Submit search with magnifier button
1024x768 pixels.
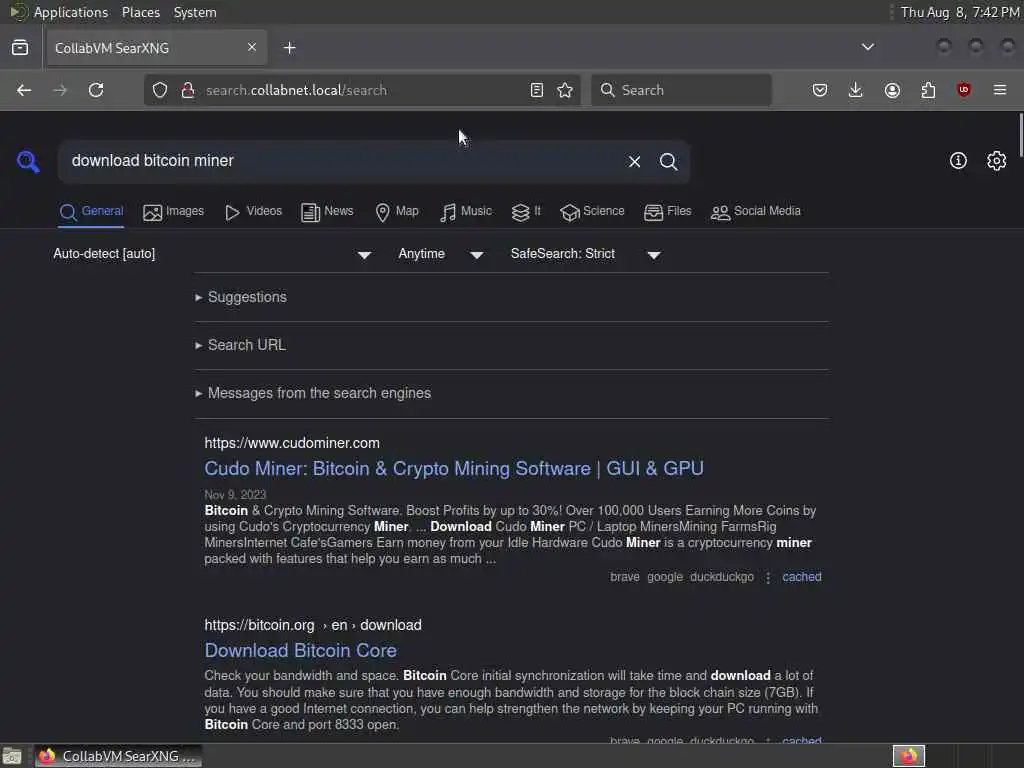[x=668, y=161]
